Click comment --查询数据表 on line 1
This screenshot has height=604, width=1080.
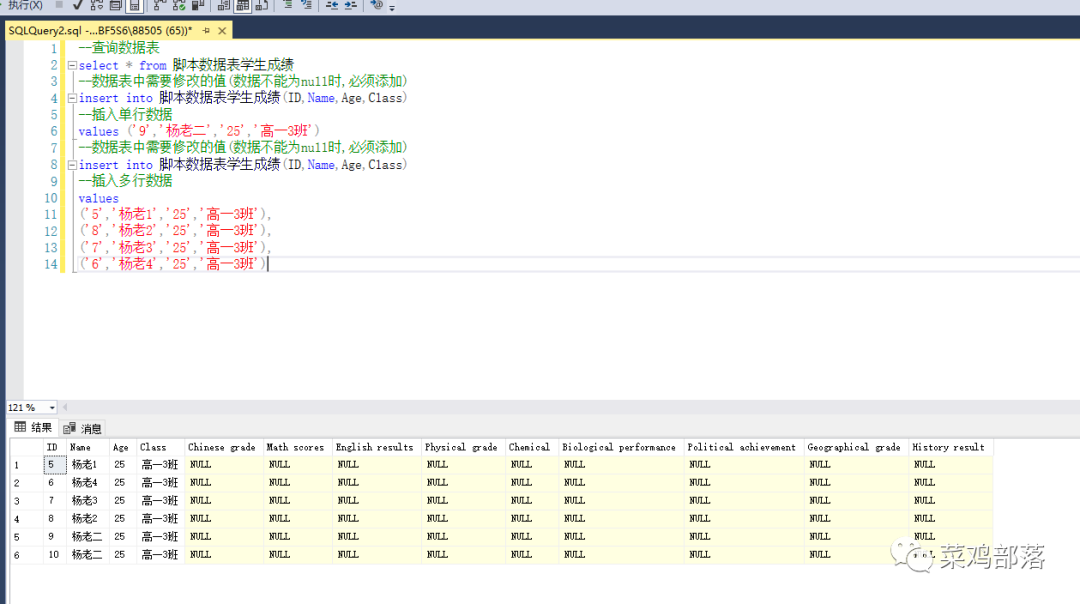pos(119,48)
